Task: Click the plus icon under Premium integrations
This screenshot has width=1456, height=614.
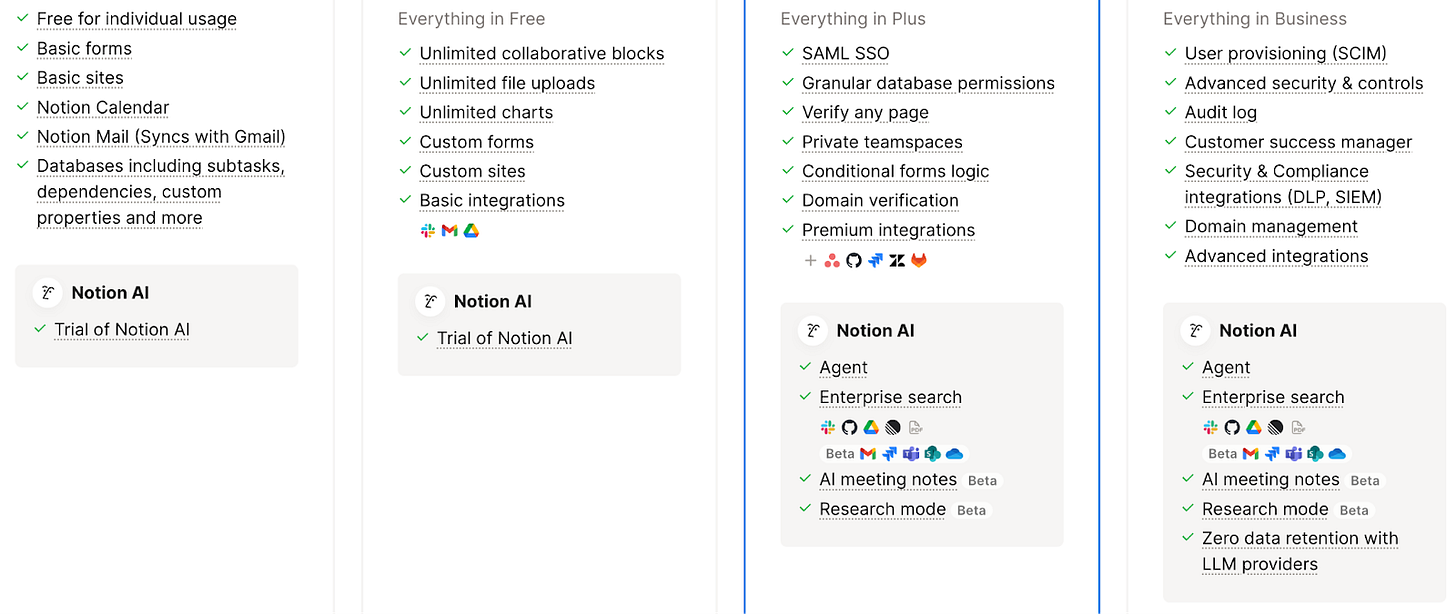Action: pos(811,261)
